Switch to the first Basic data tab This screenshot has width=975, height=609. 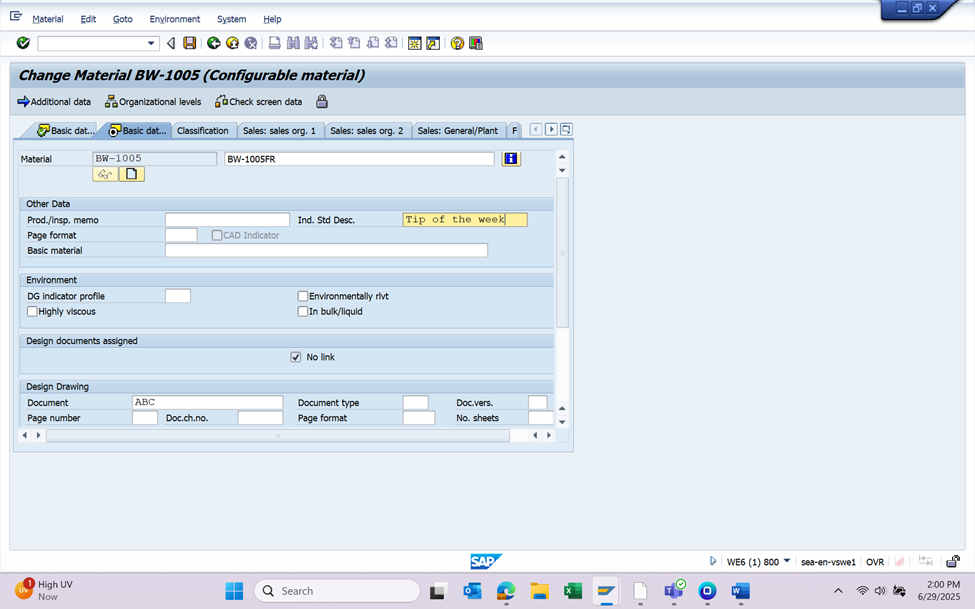[x=65, y=131]
